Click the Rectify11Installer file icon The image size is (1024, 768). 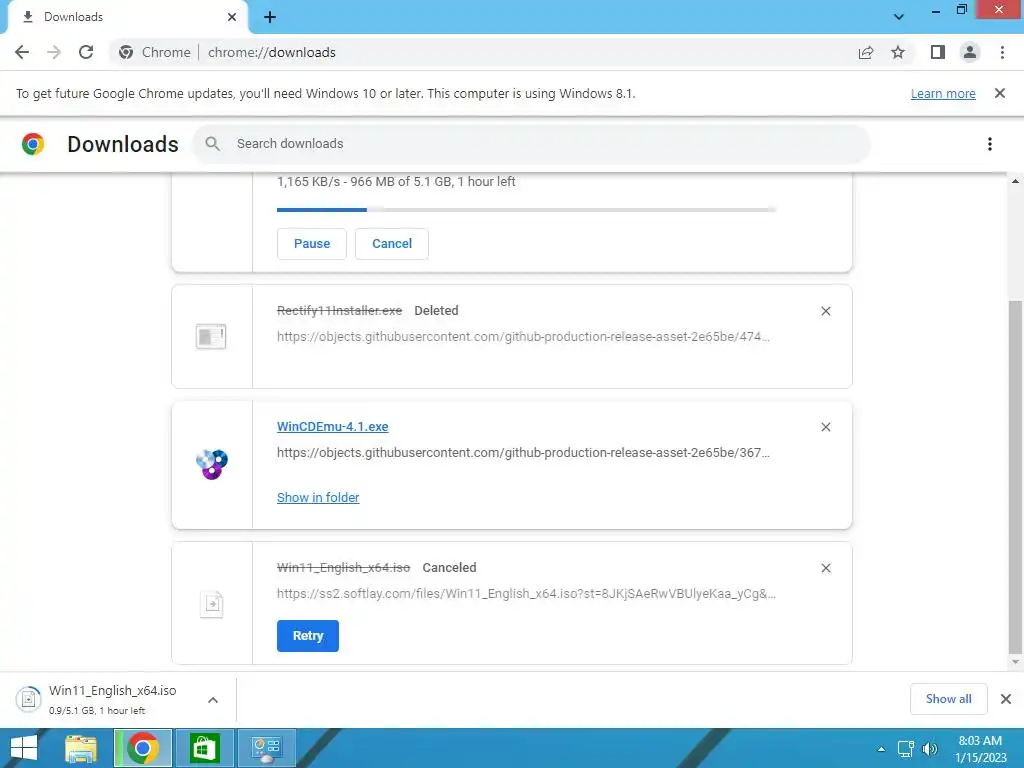coord(211,336)
